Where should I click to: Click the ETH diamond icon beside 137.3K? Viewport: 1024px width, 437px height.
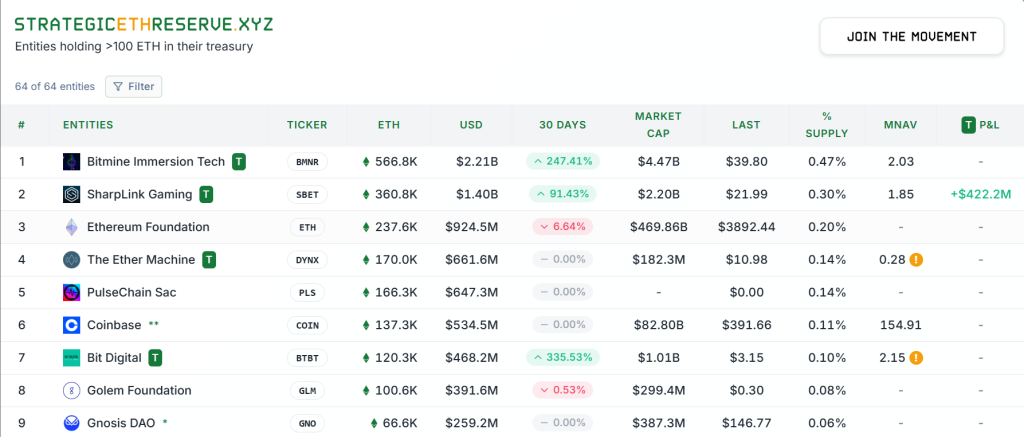[x=366, y=325]
